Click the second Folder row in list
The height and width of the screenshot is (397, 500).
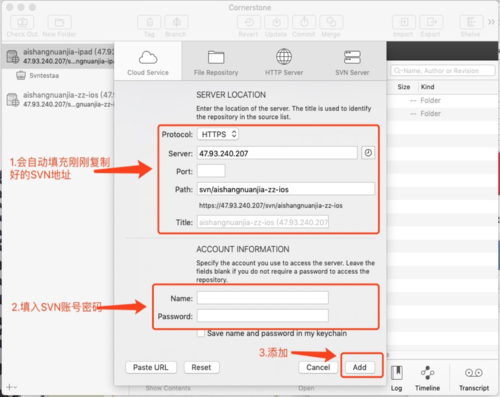[443, 114]
